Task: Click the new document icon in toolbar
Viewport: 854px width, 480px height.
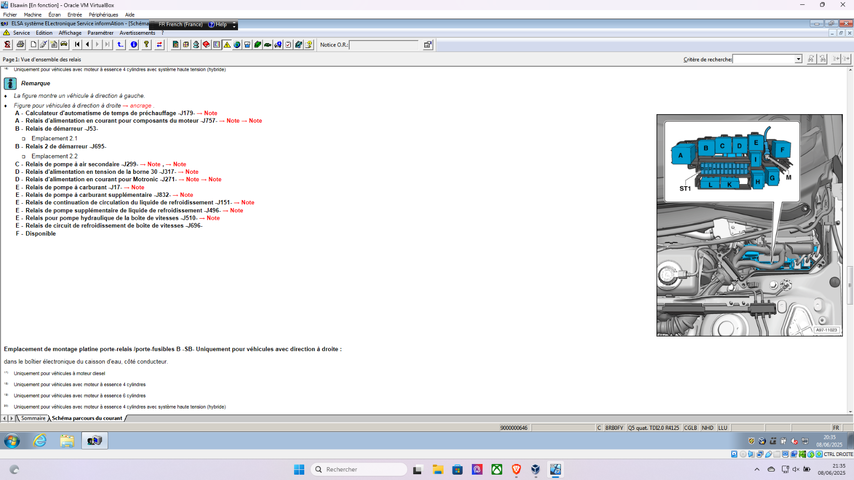Action: tap(33, 45)
